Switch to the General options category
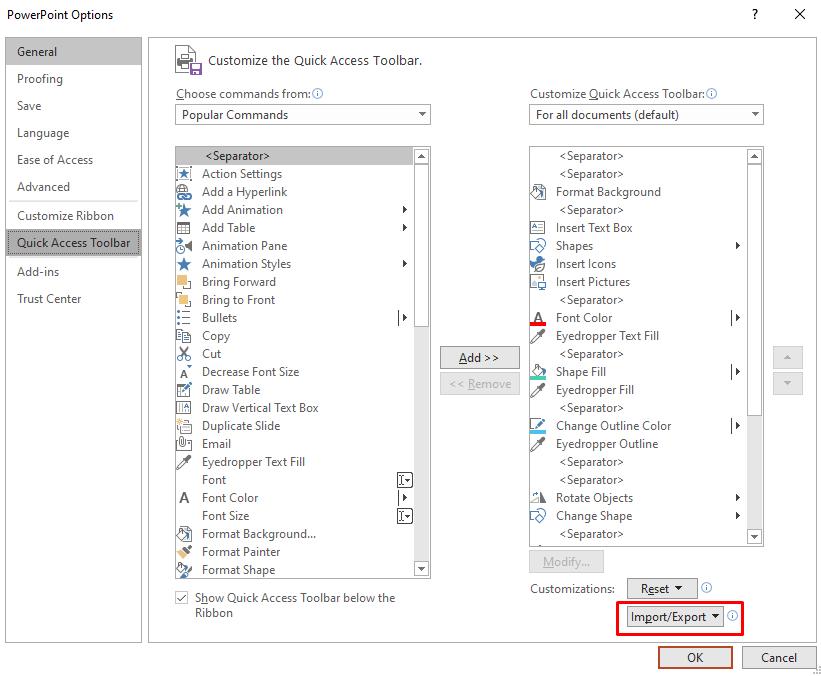 pyautogui.click(x=73, y=51)
